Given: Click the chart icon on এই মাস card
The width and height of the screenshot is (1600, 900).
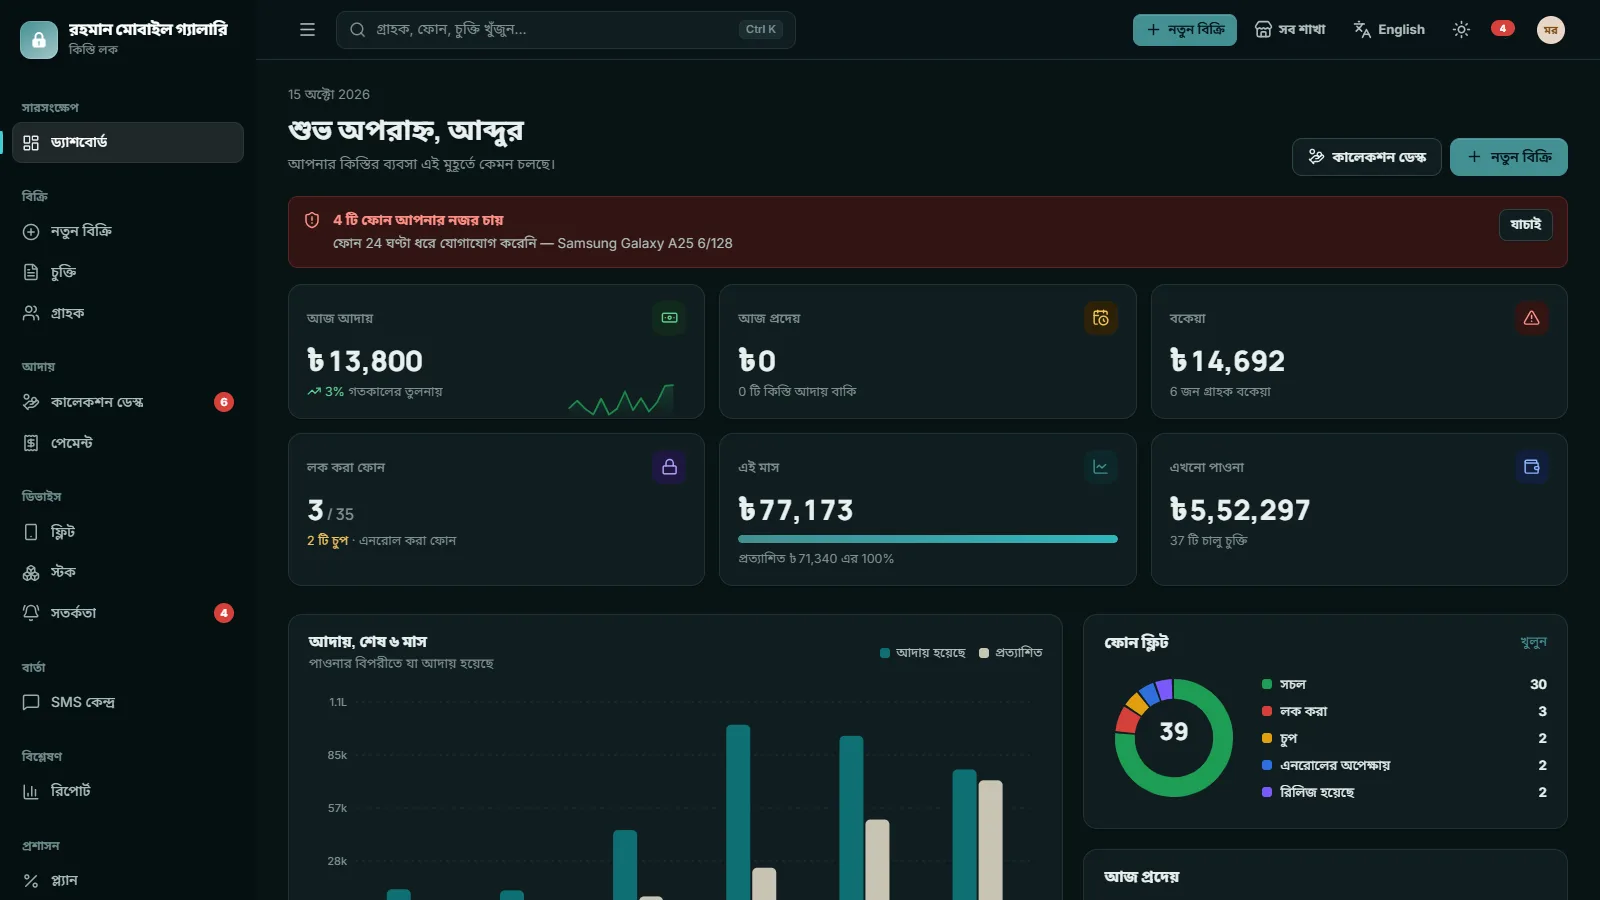Looking at the screenshot, I should click(1101, 467).
